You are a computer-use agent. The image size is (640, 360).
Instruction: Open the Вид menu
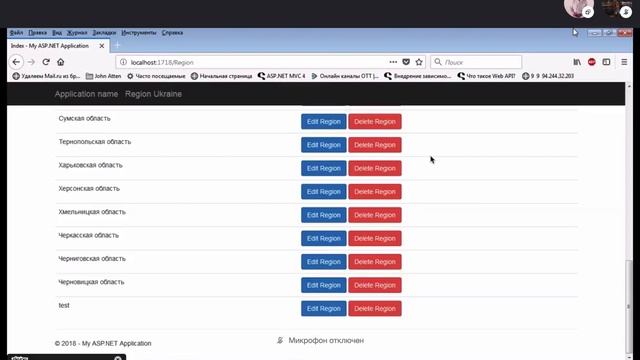point(57,33)
